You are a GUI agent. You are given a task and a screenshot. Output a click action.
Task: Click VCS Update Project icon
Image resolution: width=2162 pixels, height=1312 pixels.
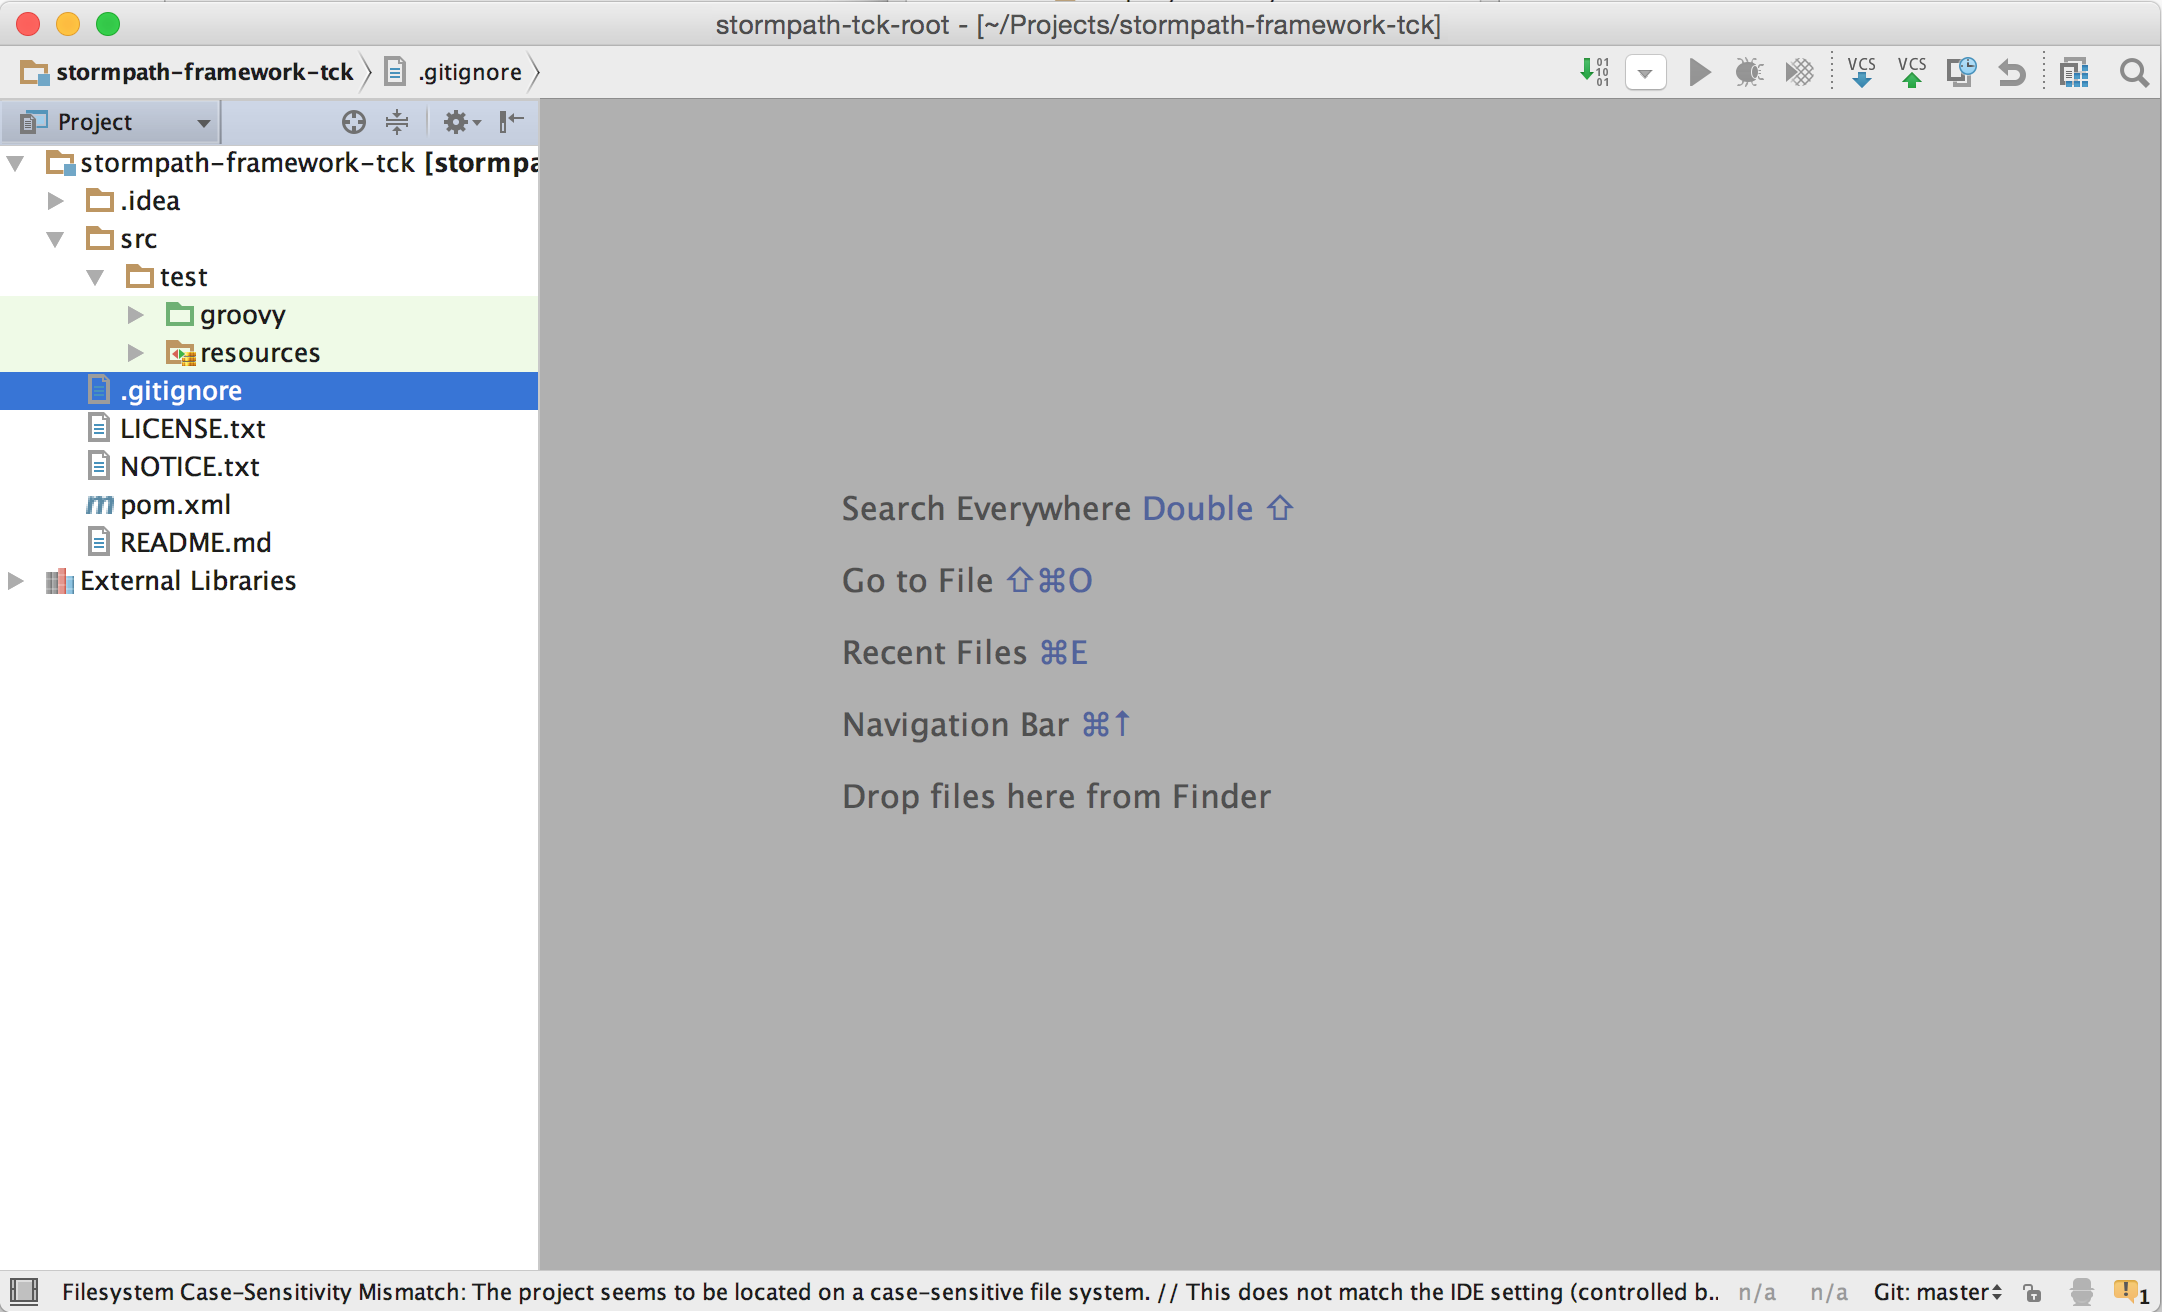1861,72
